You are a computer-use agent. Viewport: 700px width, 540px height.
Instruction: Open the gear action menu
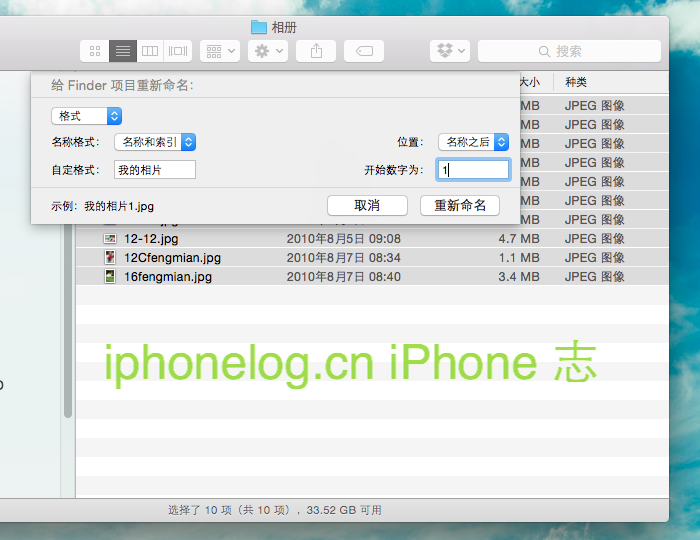click(268, 51)
